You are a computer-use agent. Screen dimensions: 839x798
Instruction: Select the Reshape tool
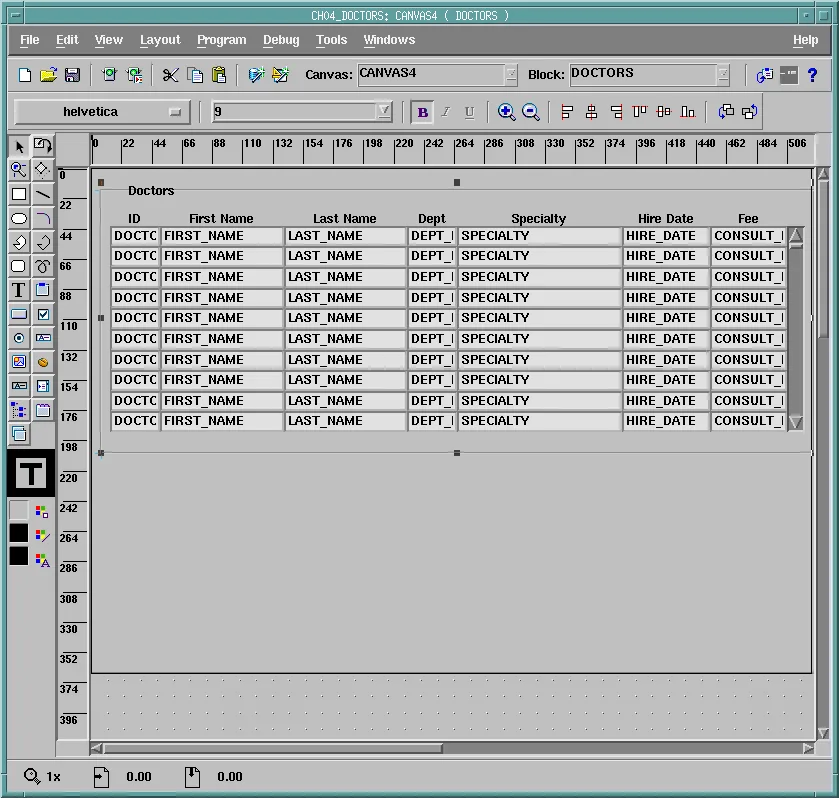(x=43, y=170)
